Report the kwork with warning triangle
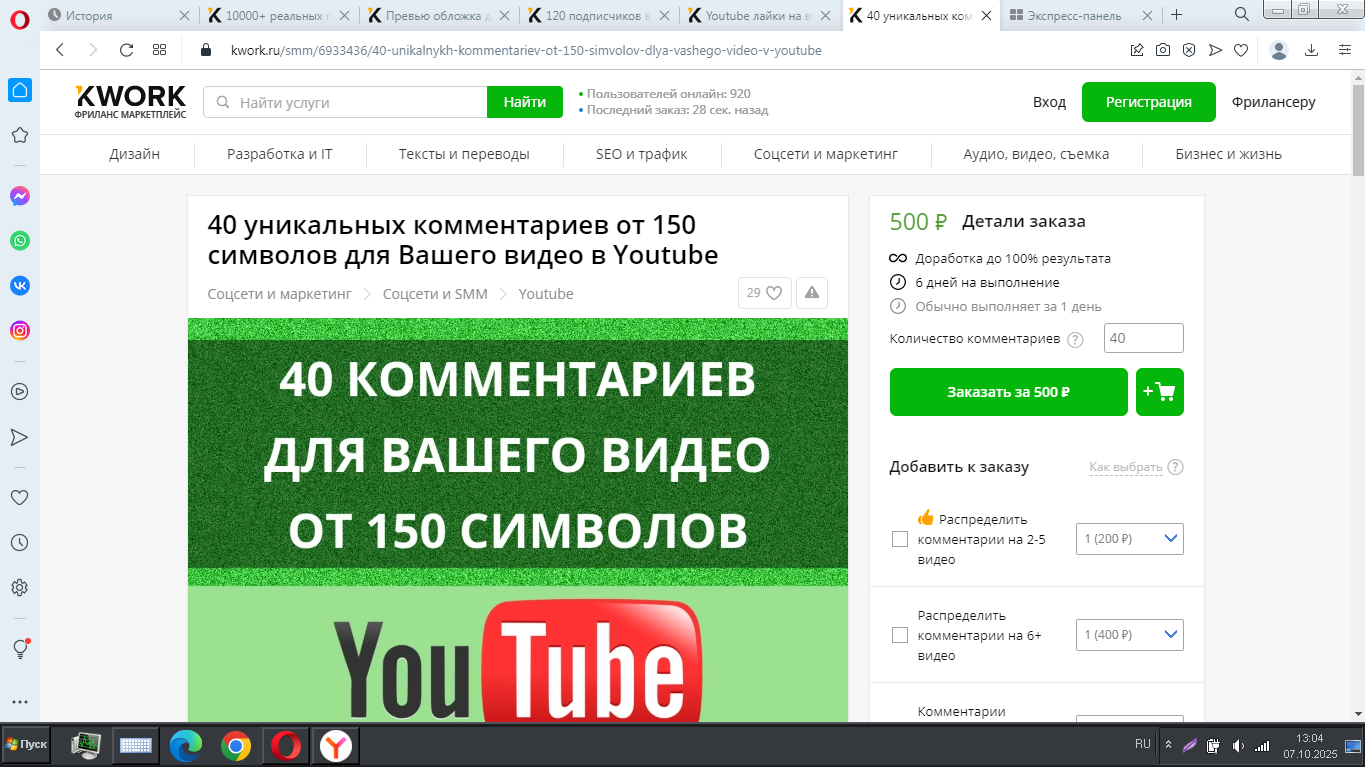Viewport: 1365px width, 767px height. 812,293
